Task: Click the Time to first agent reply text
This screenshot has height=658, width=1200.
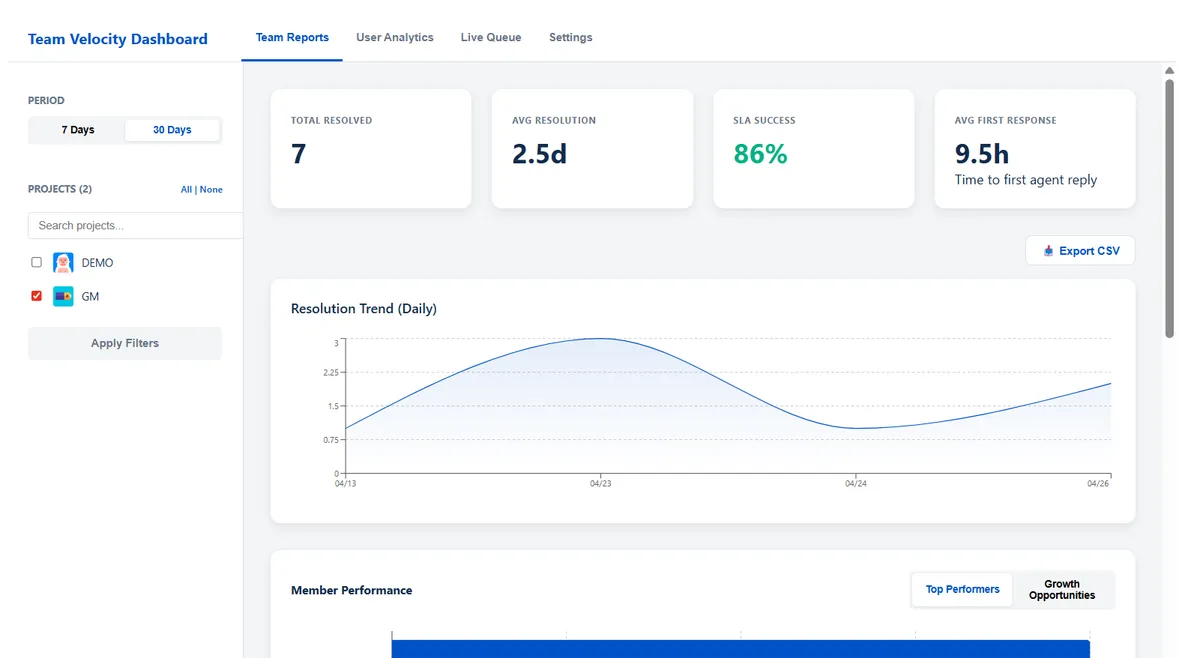Action: pyautogui.click(x=1026, y=180)
